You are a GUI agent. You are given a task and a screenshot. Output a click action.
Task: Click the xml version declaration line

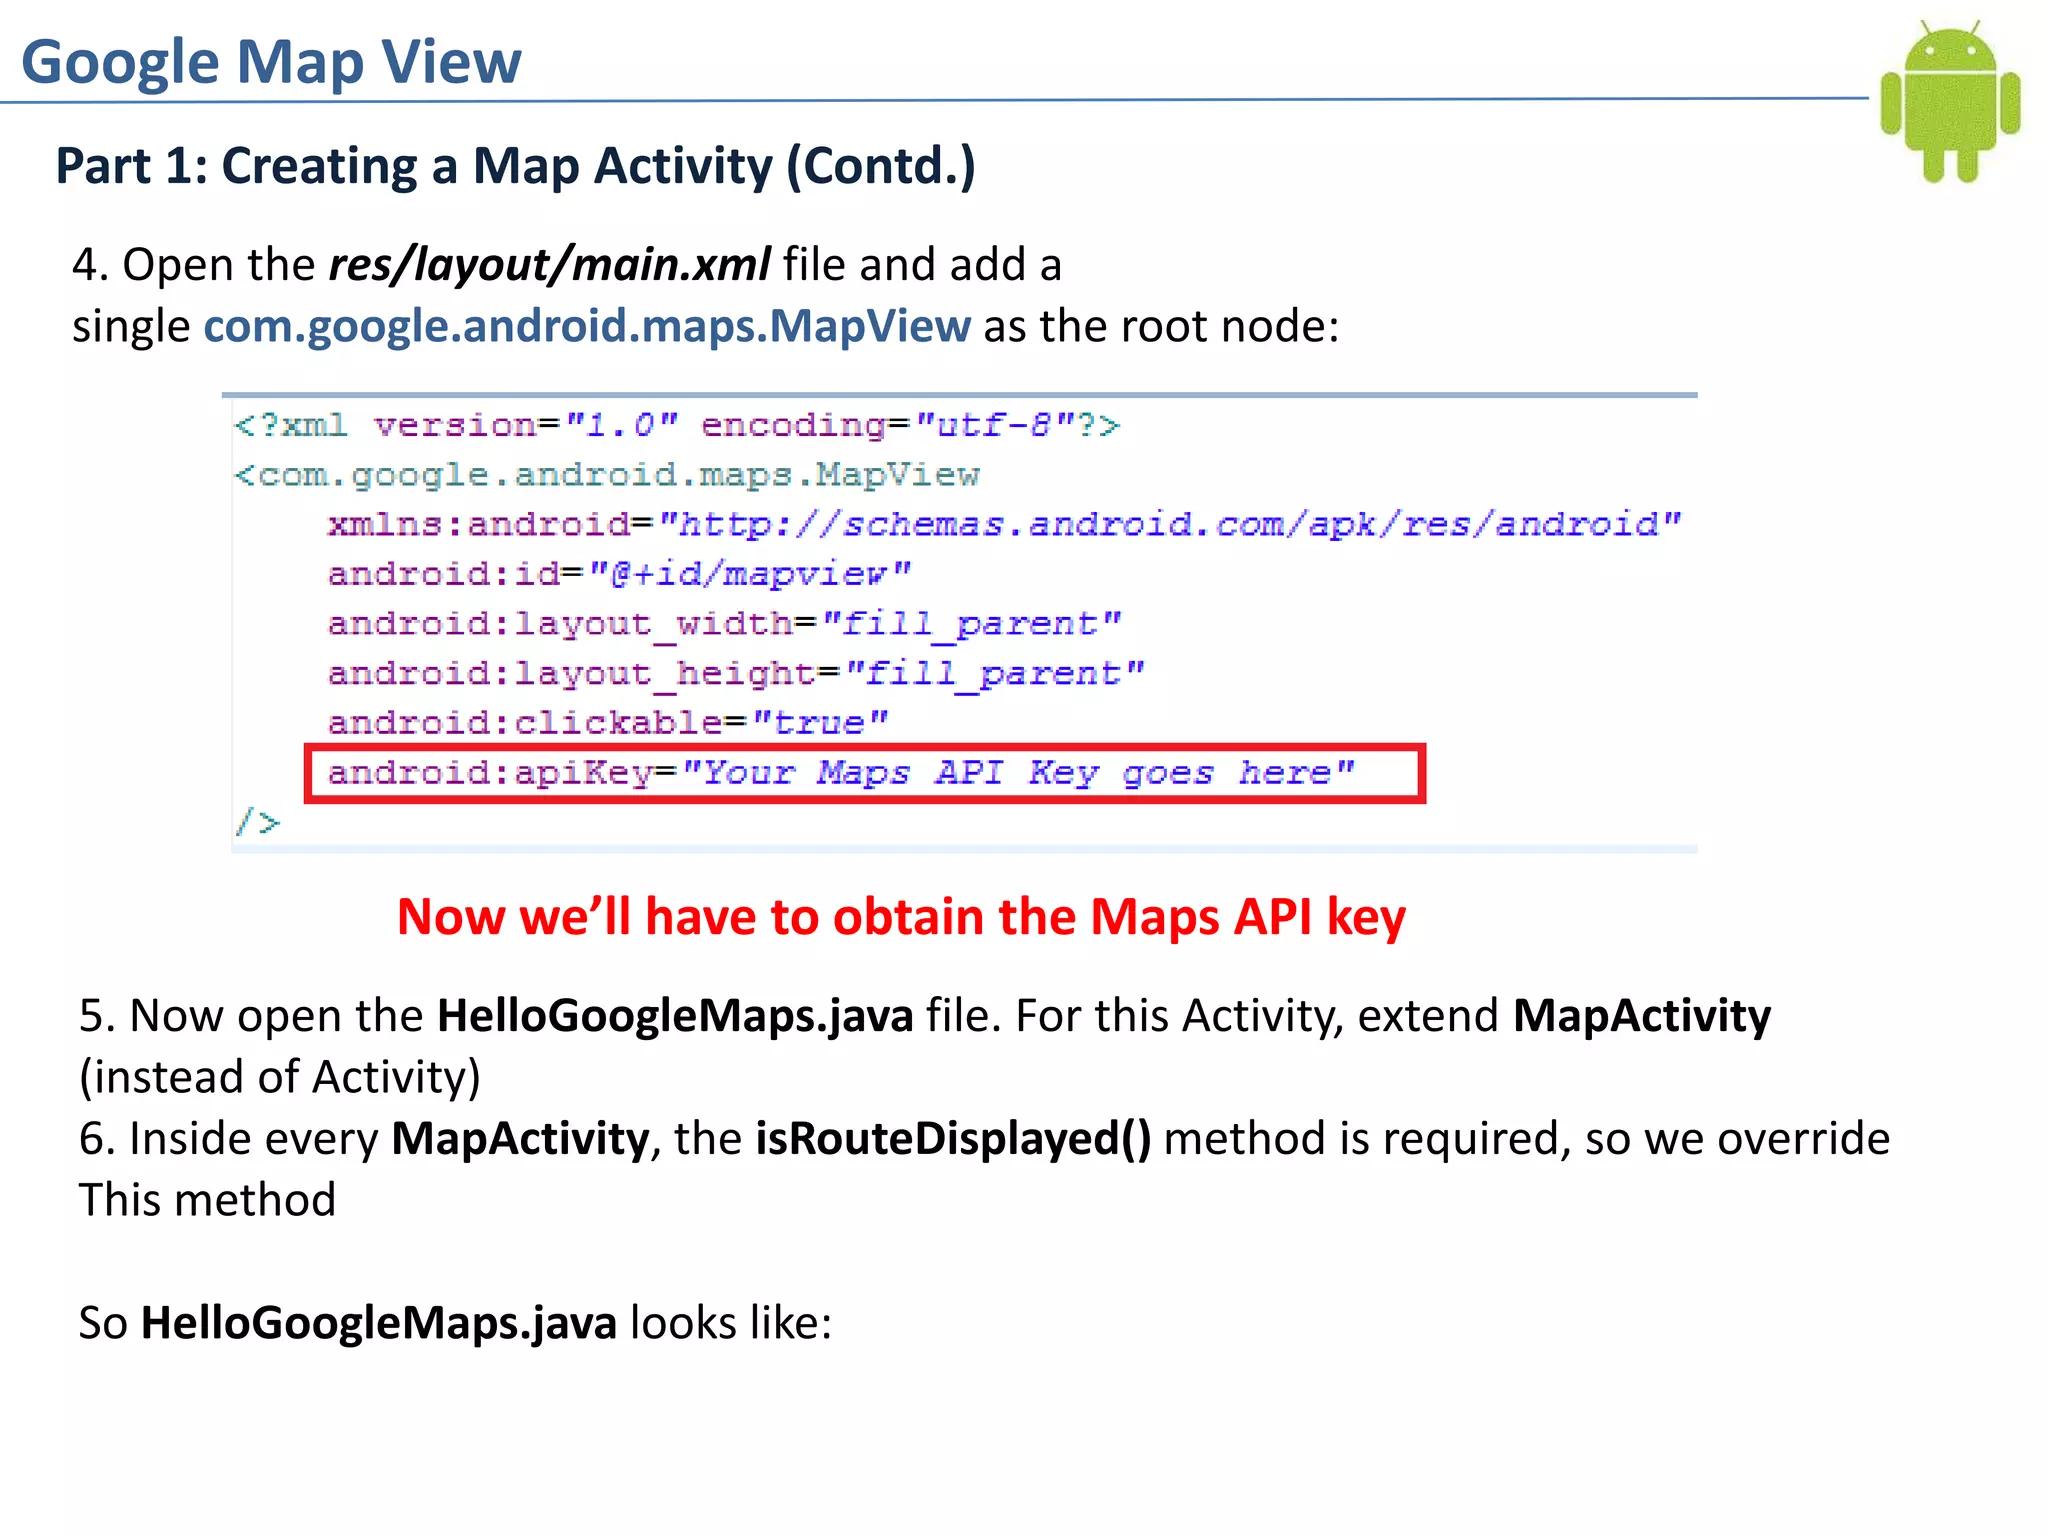click(x=677, y=426)
